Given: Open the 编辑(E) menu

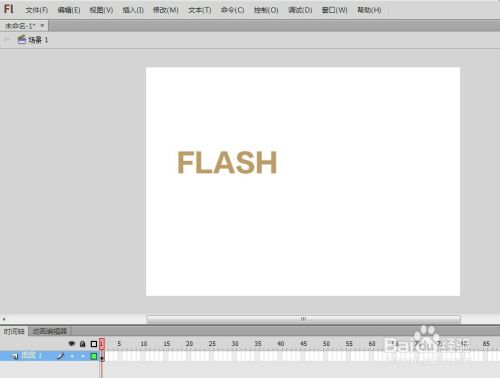Looking at the screenshot, I should coord(69,10).
